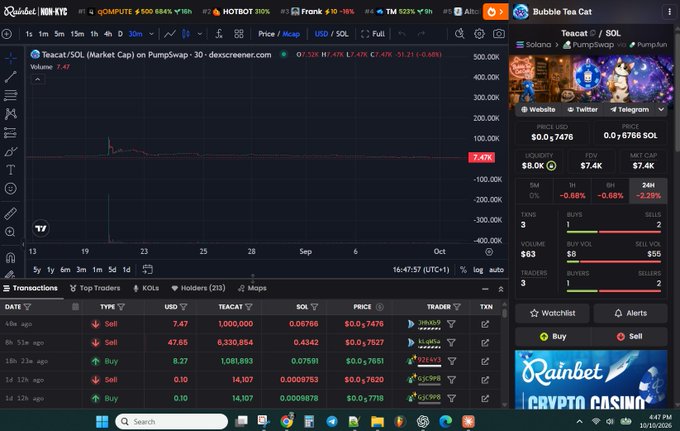Image resolution: width=680 pixels, height=431 pixels.
Task: Open the Maps tab
Action: click(x=252, y=288)
